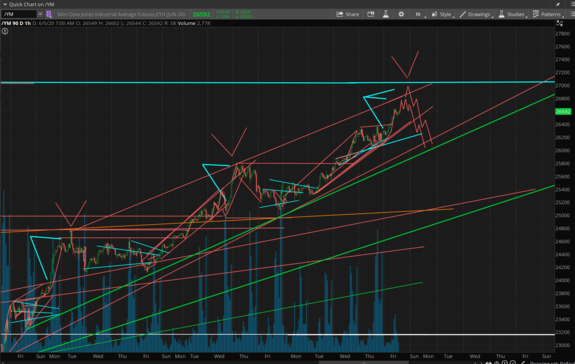Open the flask Edit Studies icon
The width and height of the screenshot is (575, 364).
pyautogui.click(x=385, y=14)
